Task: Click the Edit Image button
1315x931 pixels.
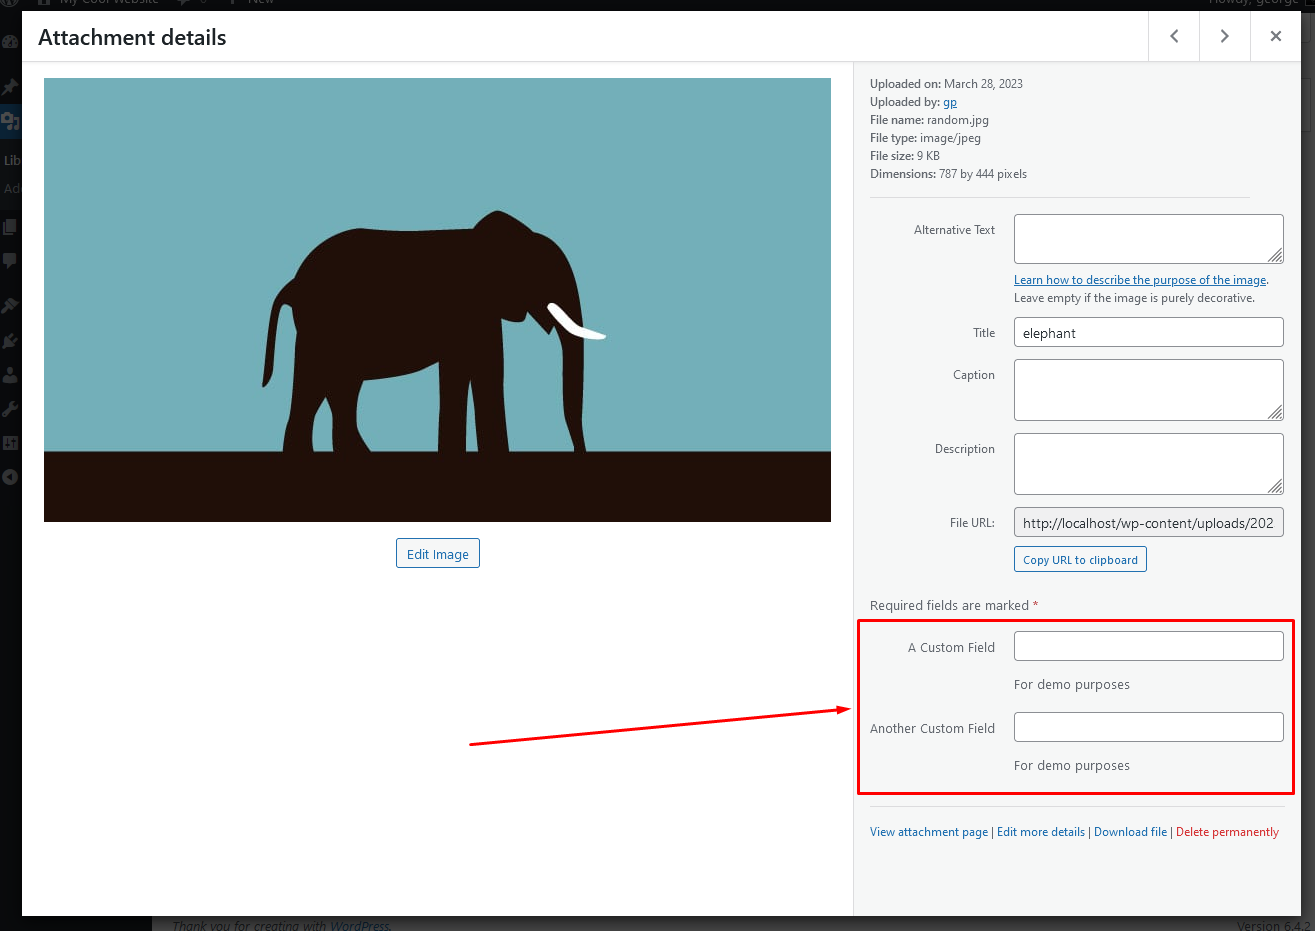Action: [438, 554]
